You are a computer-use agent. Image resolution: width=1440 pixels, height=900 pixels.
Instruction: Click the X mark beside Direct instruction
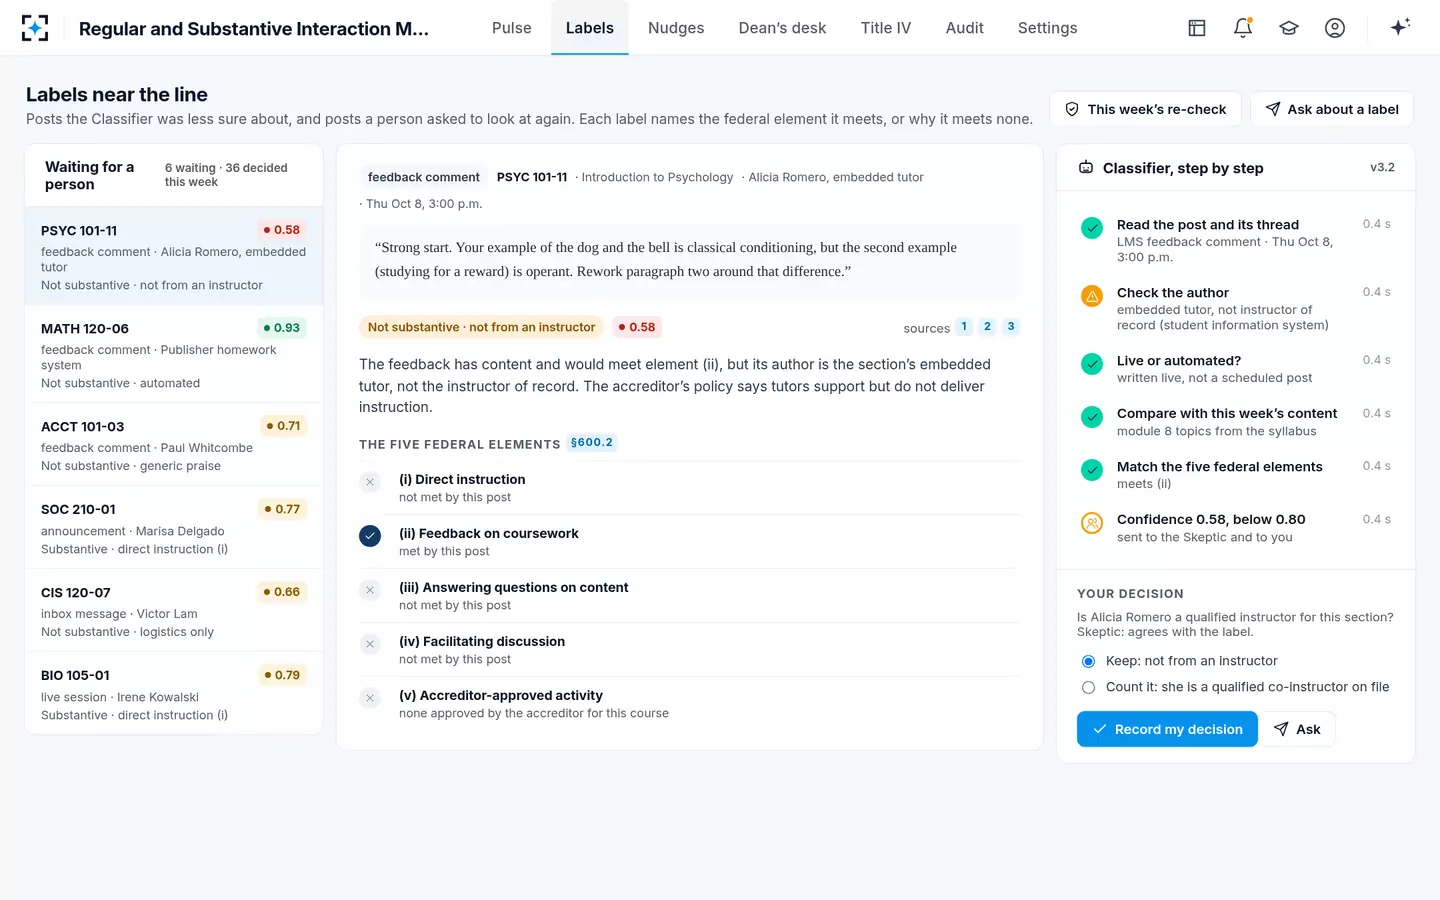point(370,482)
